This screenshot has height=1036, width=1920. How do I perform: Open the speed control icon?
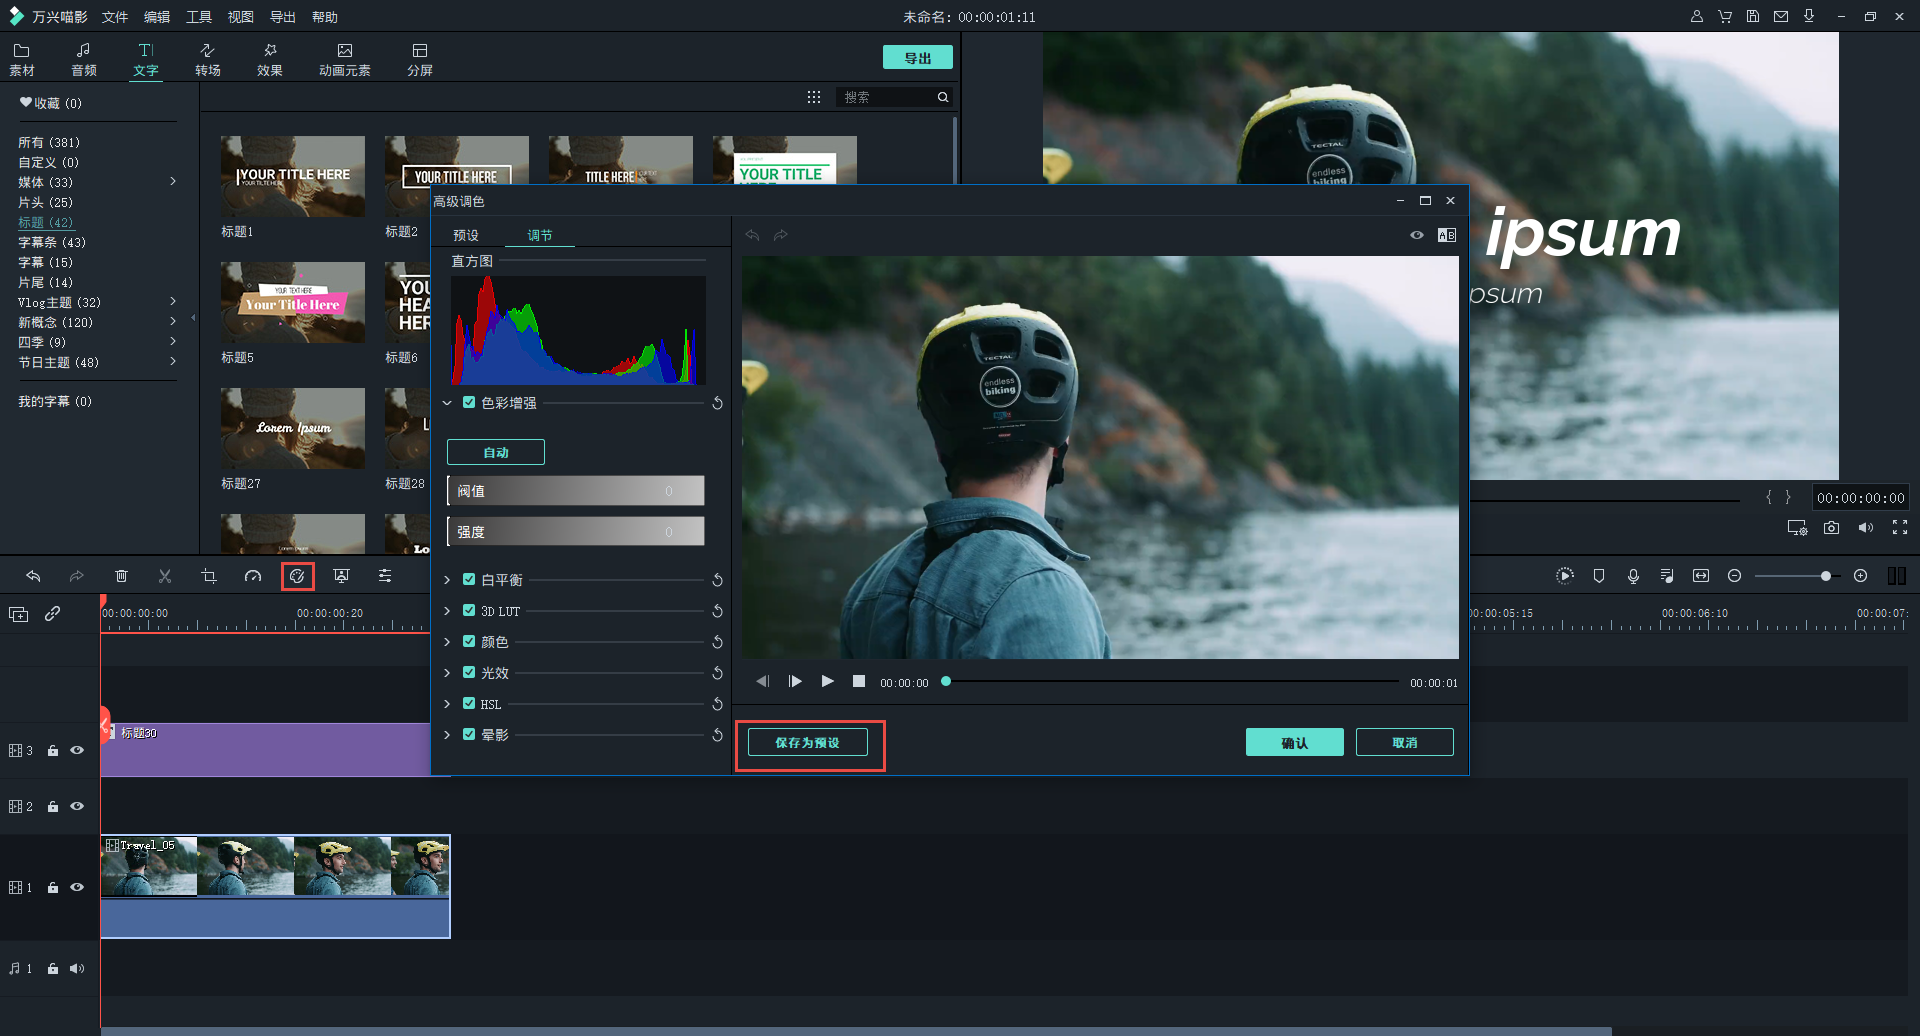pos(253,576)
